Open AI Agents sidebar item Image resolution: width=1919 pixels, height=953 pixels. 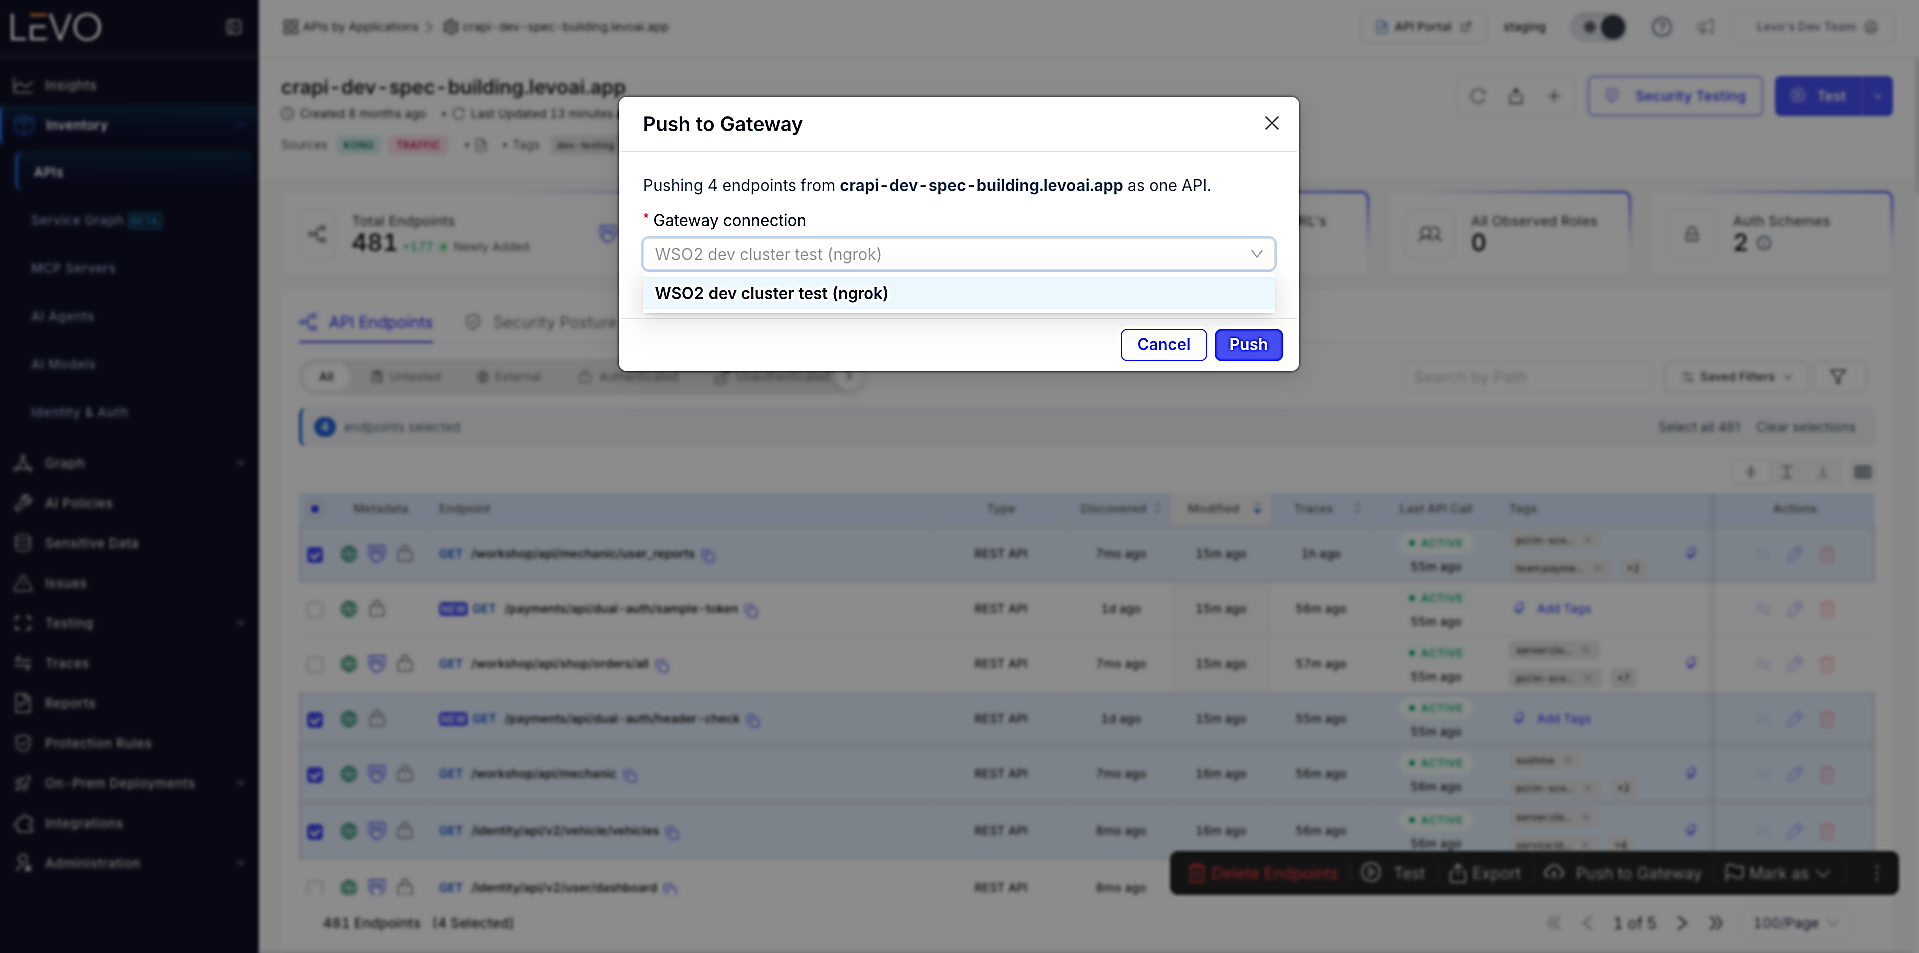62,316
